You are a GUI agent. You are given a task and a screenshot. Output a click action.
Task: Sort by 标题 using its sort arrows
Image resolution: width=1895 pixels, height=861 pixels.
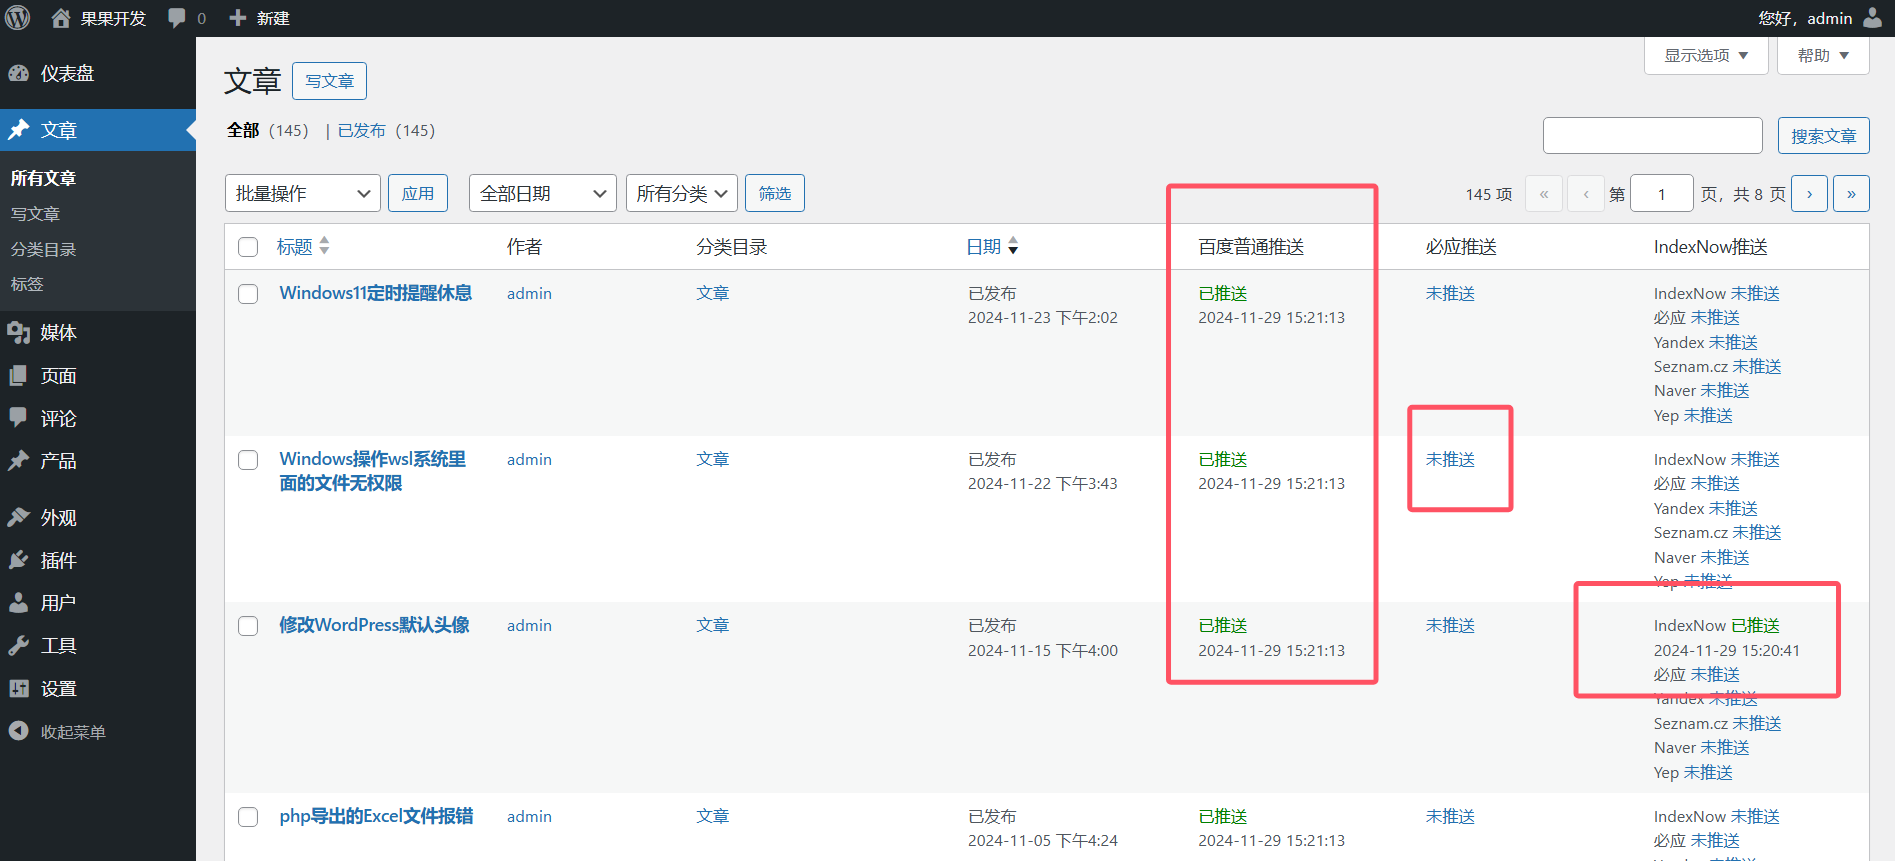(324, 246)
